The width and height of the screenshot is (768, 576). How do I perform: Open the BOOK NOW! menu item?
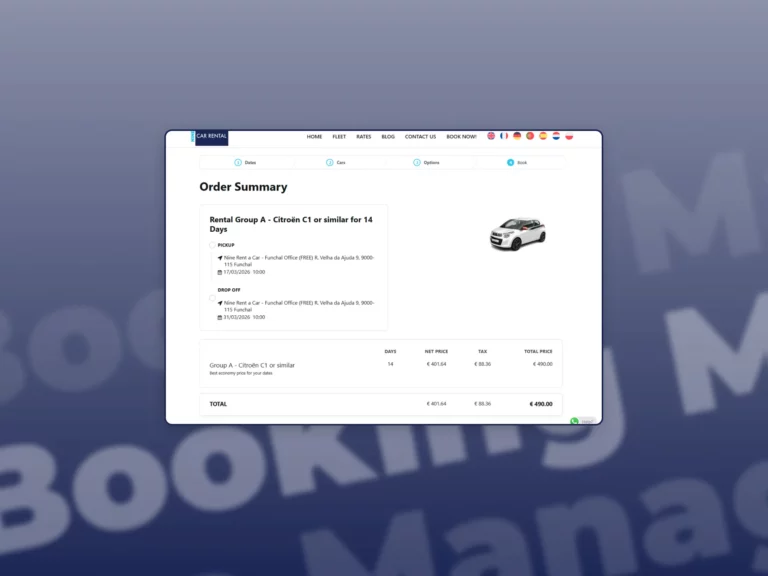(461, 137)
